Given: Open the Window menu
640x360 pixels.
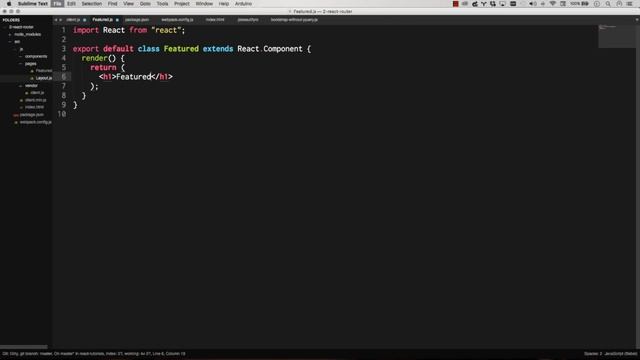Looking at the screenshot, I should pyautogui.click(x=204, y=4).
